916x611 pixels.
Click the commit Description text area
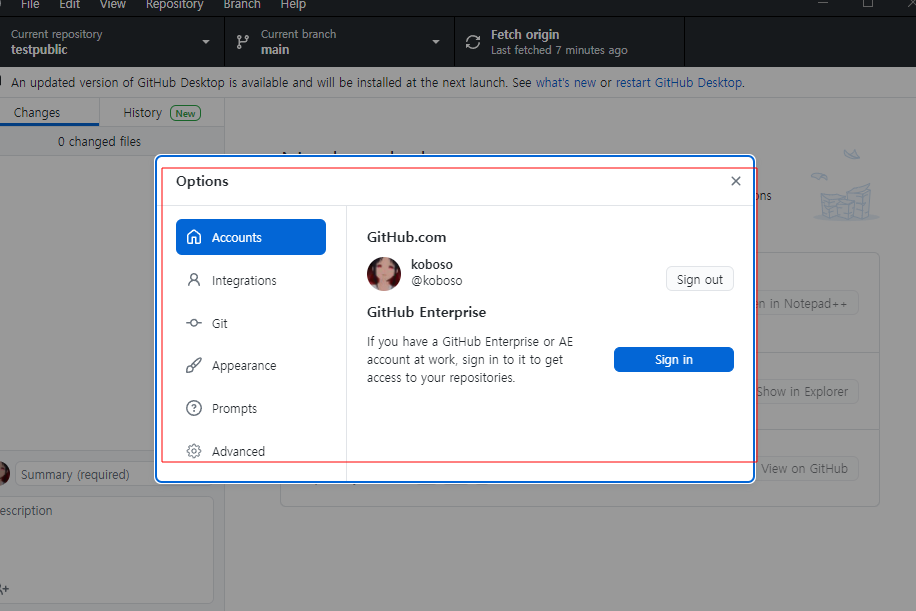point(106,549)
